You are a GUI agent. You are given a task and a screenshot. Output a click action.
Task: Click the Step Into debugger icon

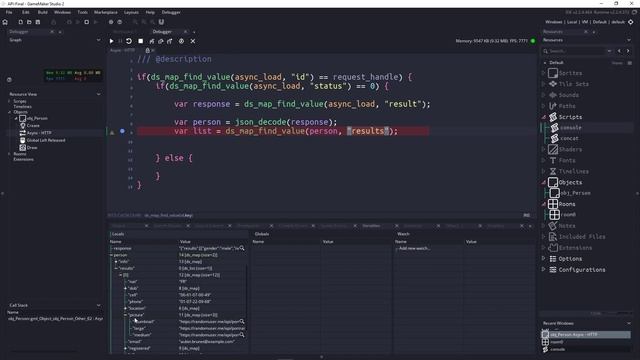pos(152,41)
